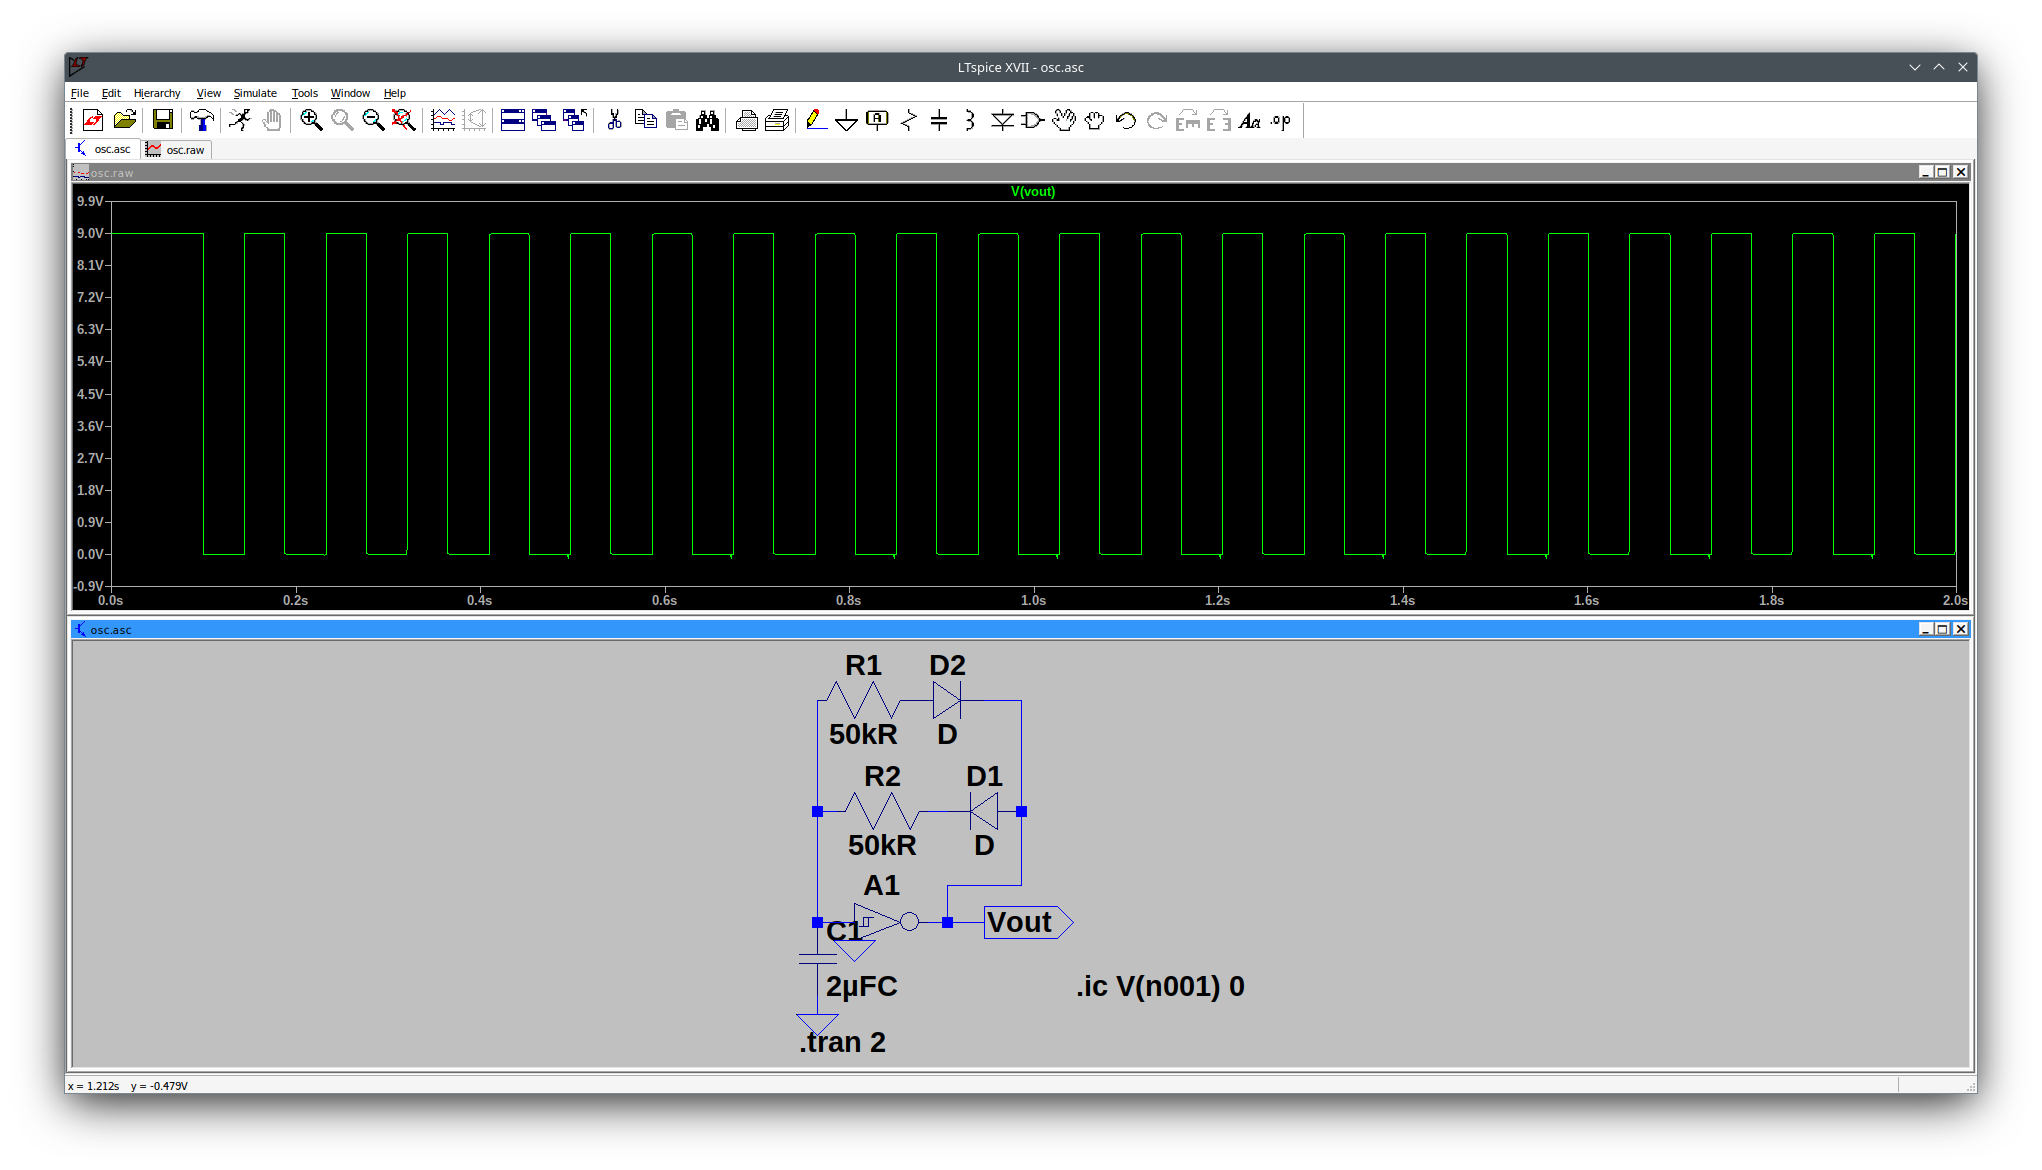Maximize the osc.raw waveform pane
This screenshot has width=2042, height=1170.
pos(1943,172)
